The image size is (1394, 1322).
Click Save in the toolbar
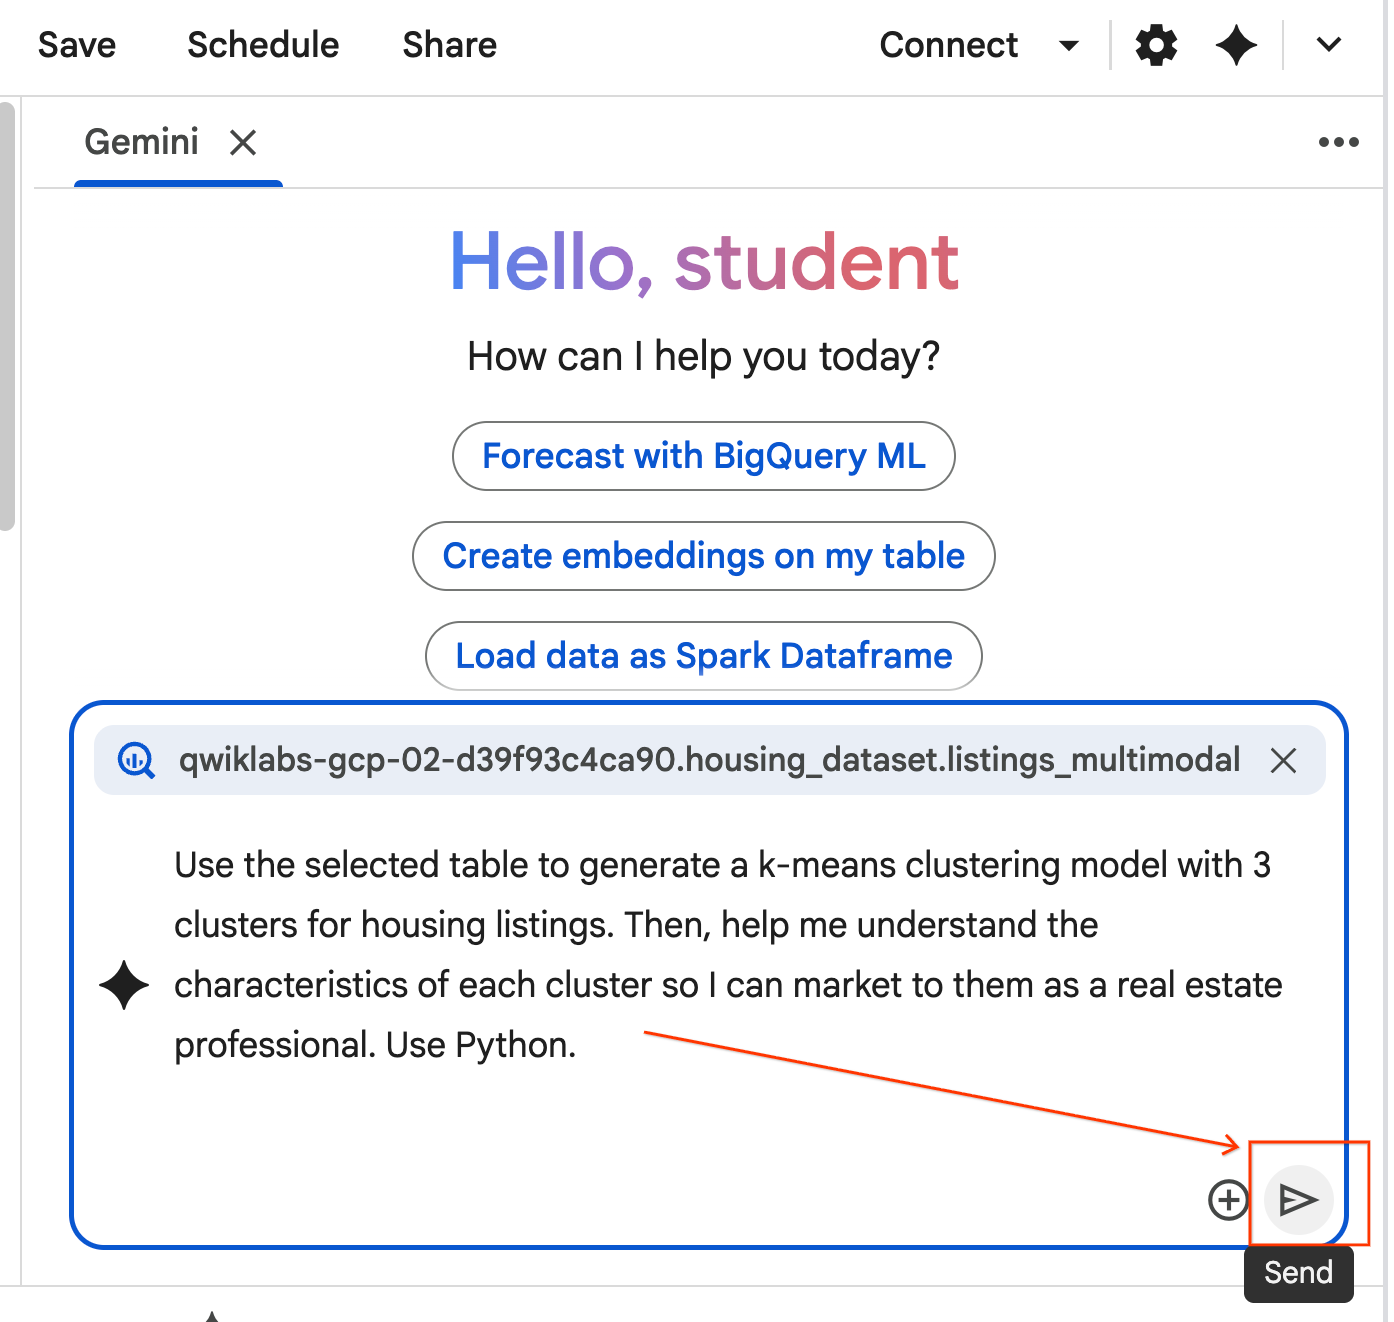click(77, 46)
